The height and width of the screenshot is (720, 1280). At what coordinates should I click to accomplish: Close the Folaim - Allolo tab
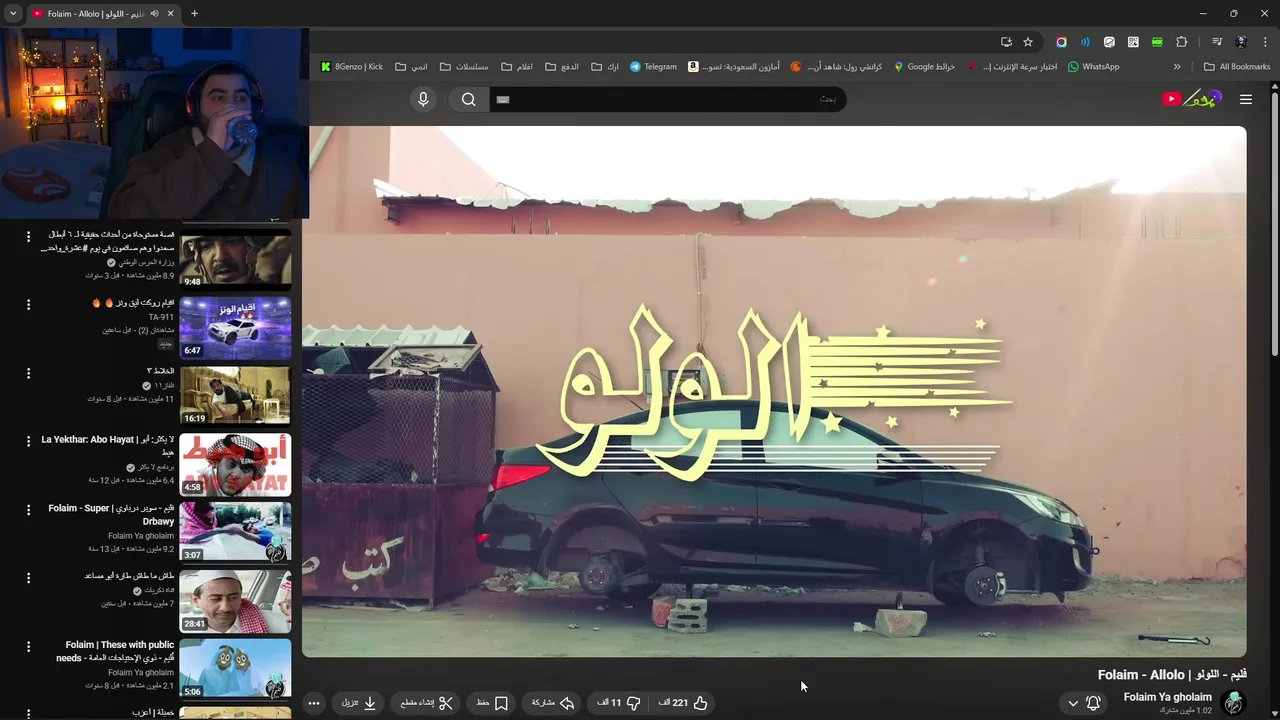170,14
